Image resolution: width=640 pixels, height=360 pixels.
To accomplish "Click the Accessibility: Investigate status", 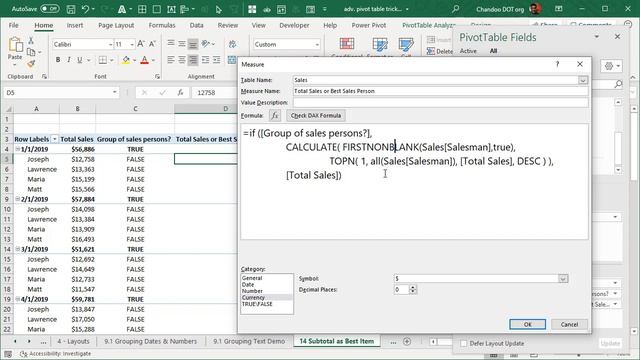I will (56, 354).
